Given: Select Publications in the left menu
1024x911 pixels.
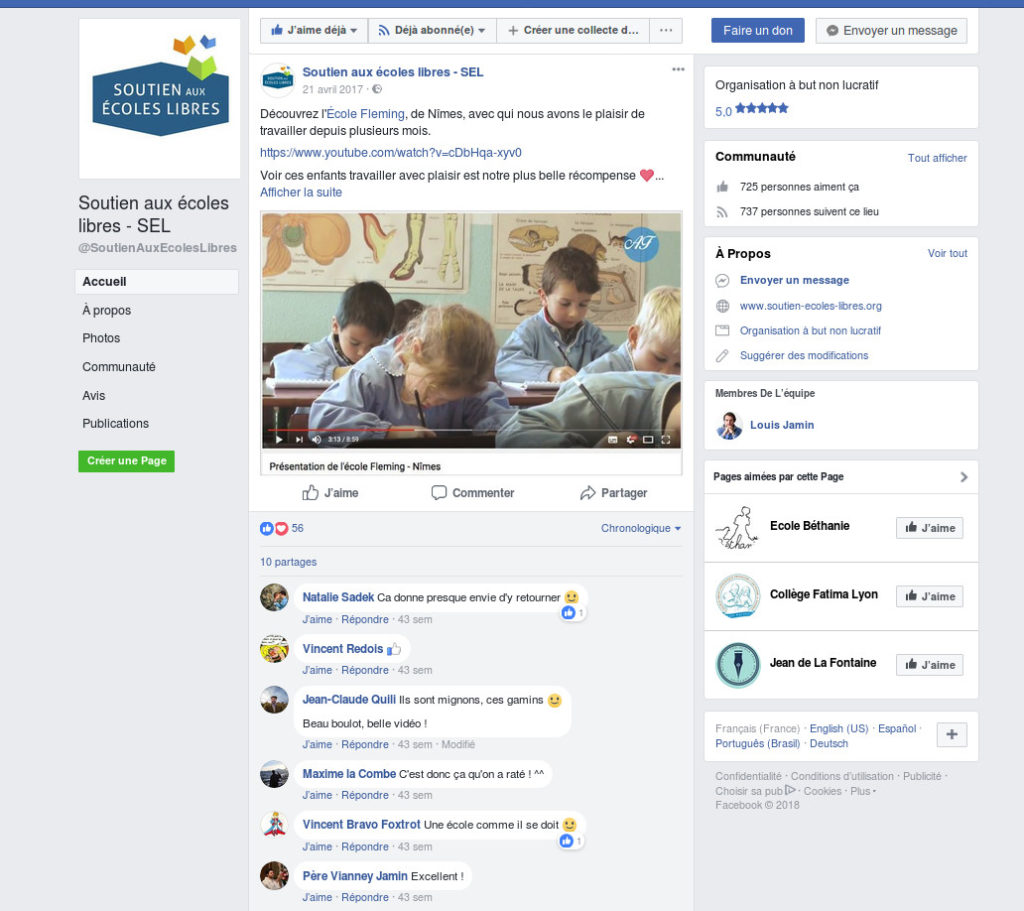Looking at the screenshot, I should [116, 424].
